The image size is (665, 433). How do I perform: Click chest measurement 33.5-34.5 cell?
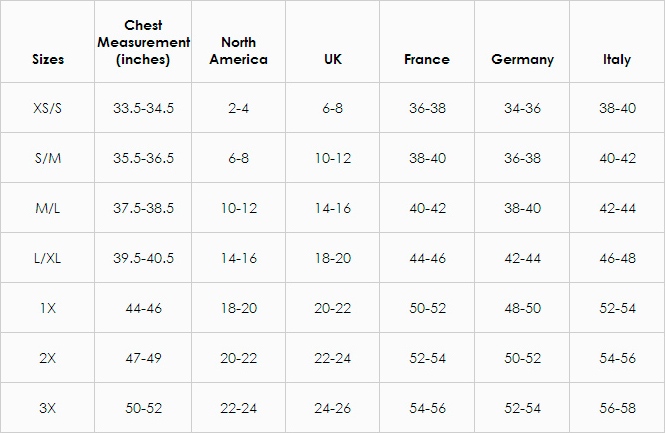(143, 108)
